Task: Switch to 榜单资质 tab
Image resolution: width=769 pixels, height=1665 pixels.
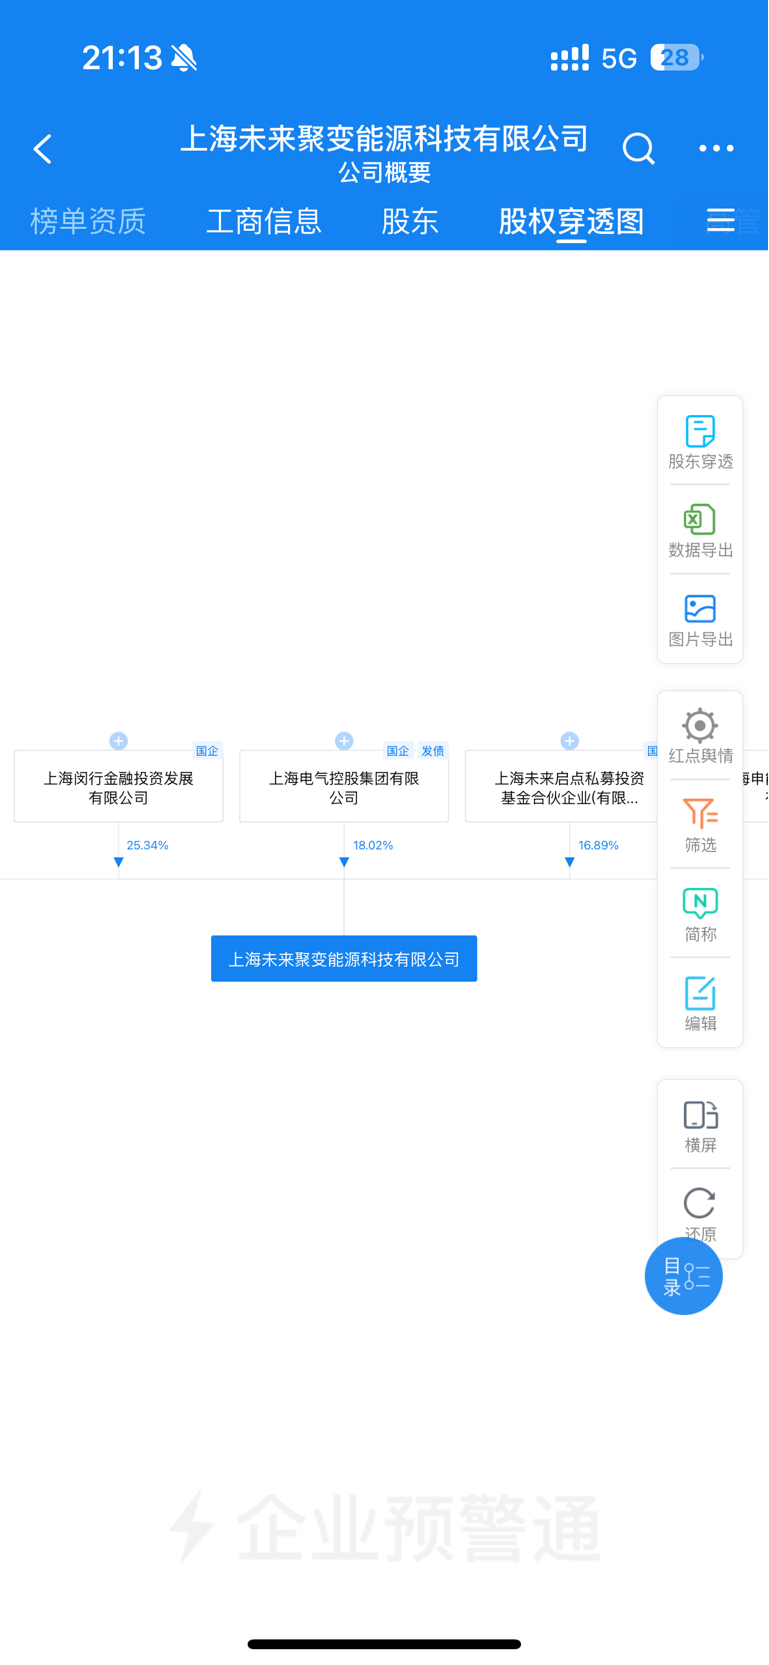Action: [88, 221]
